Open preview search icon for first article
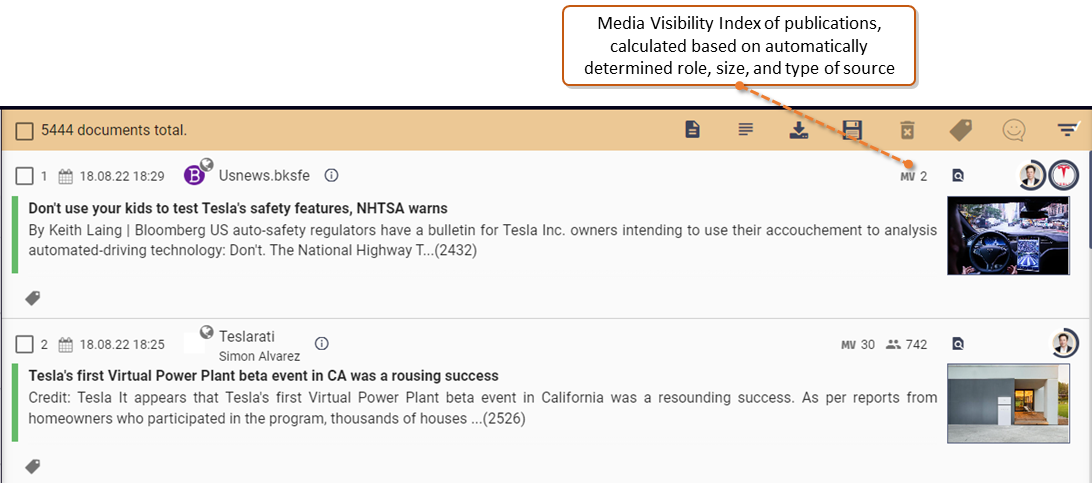The image size is (1092, 483). tap(958, 176)
